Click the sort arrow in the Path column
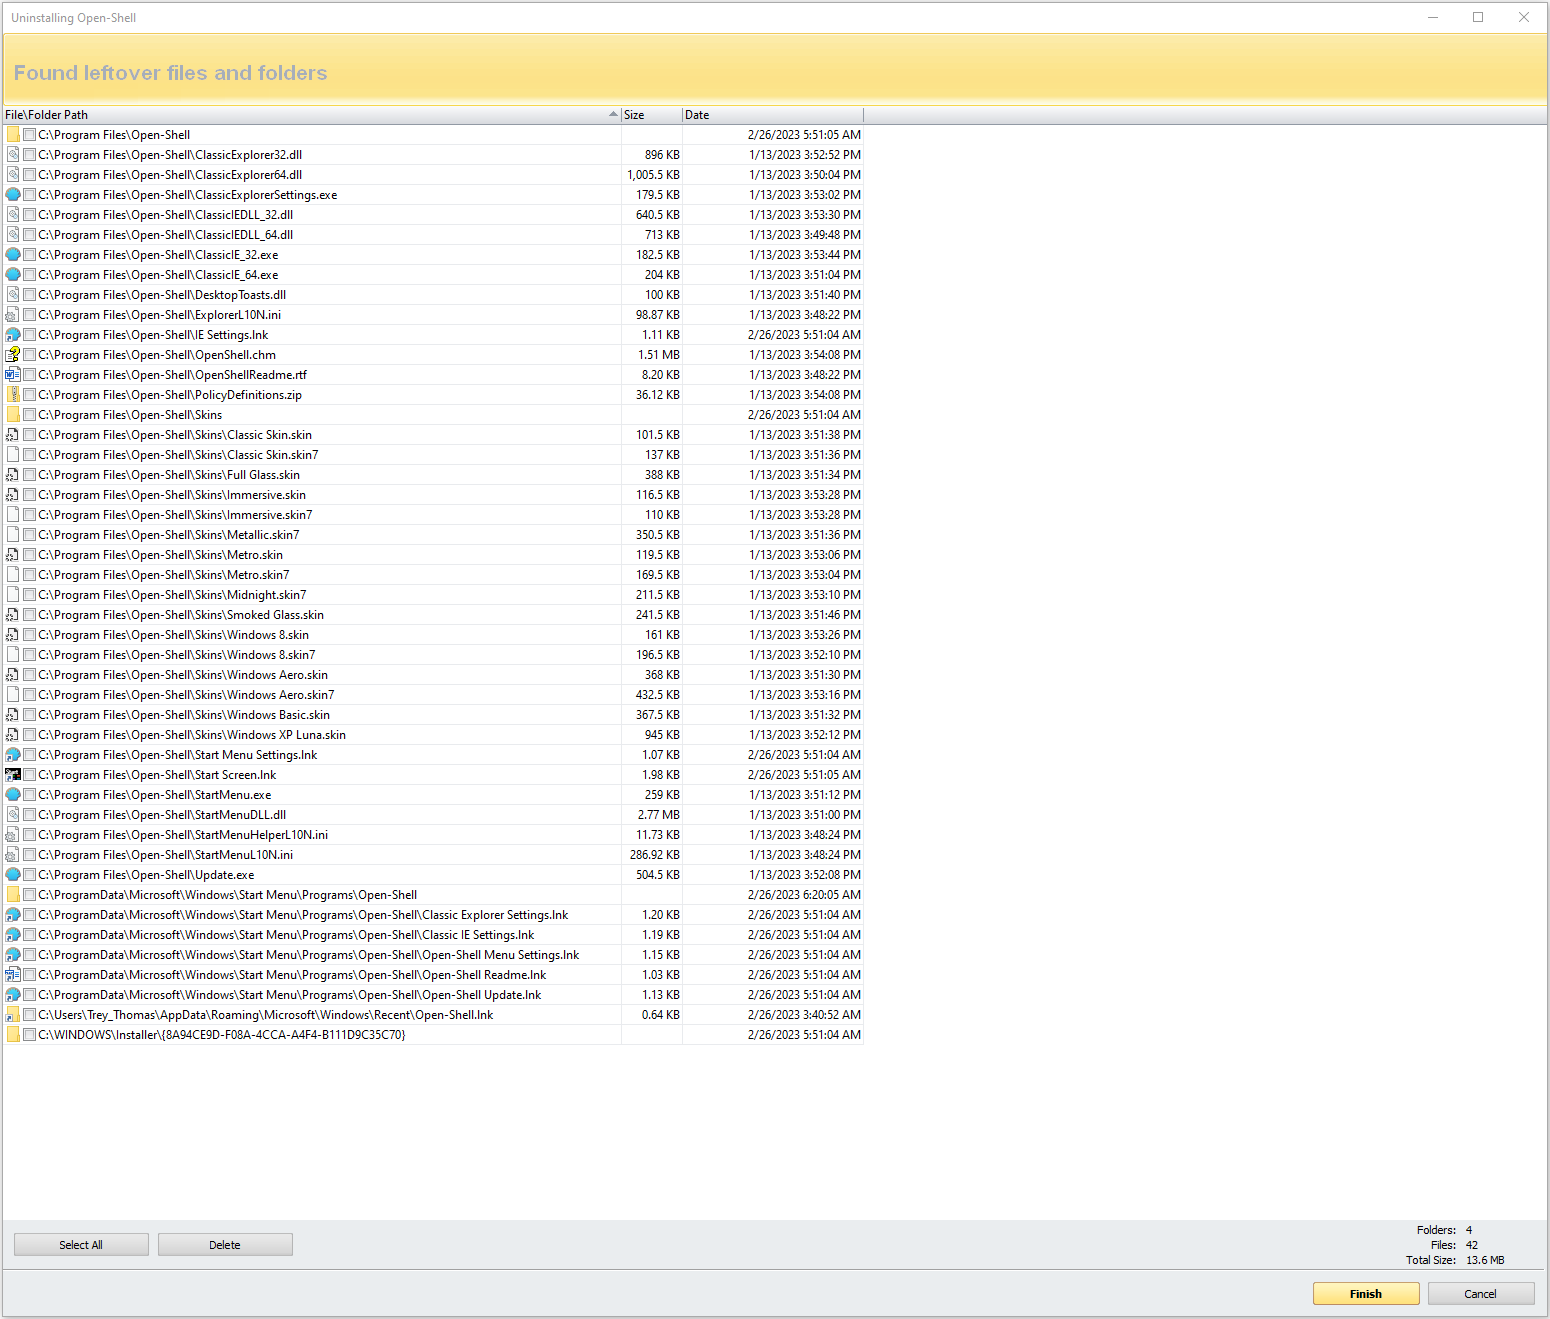The image size is (1550, 1319). [613, 114]
